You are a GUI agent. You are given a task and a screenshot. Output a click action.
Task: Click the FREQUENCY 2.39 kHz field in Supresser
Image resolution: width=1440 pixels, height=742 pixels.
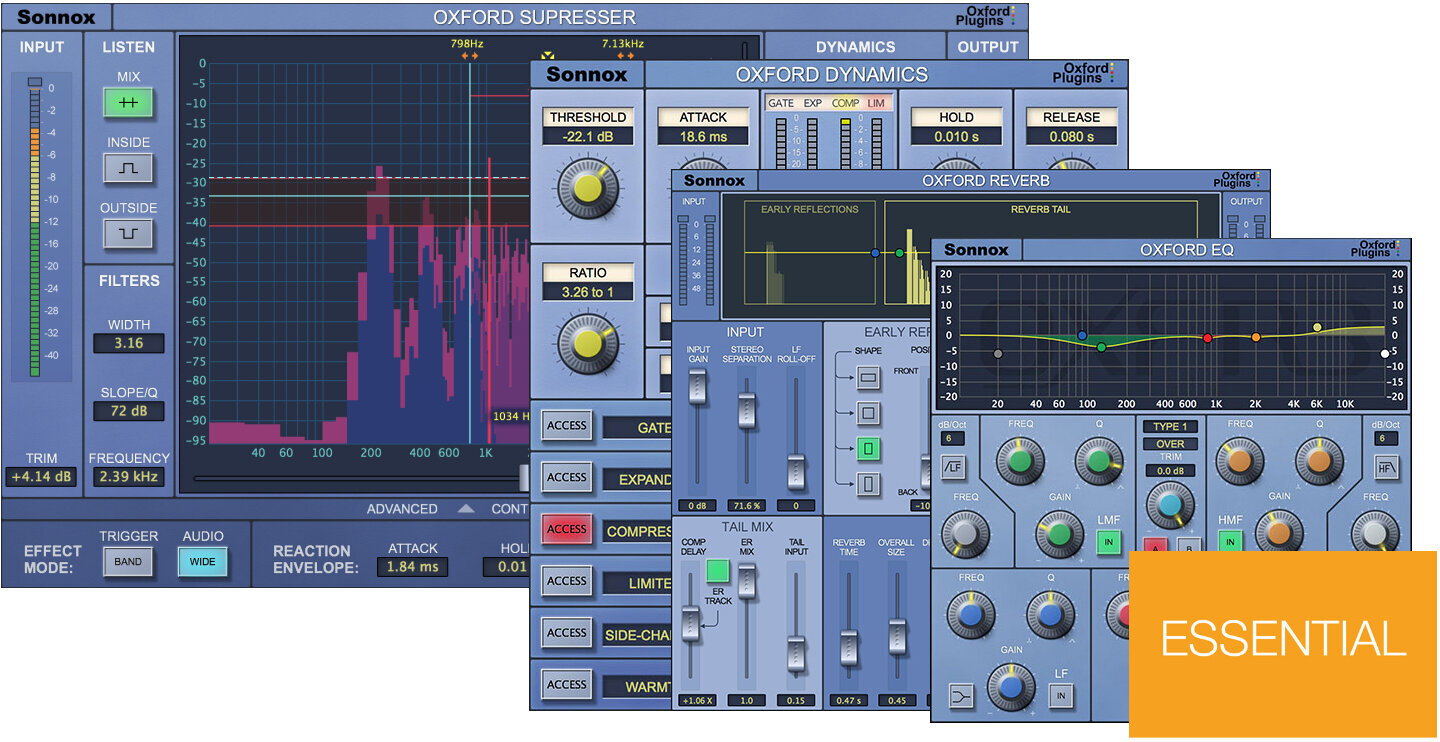[x=129, y=477]
